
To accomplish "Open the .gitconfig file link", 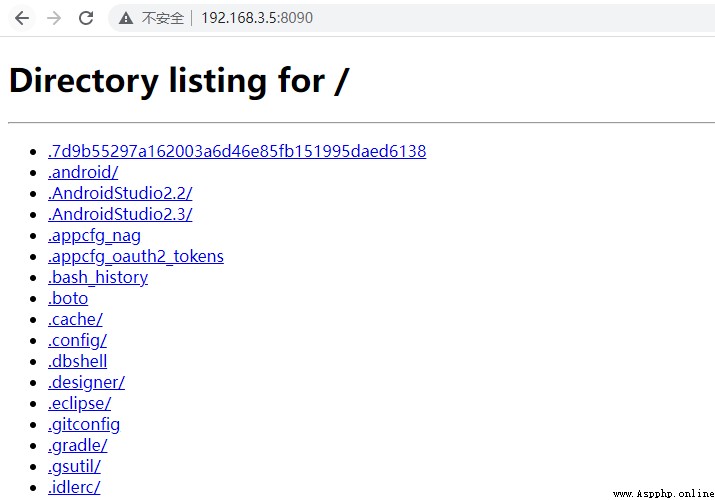I will coord(84,424).
